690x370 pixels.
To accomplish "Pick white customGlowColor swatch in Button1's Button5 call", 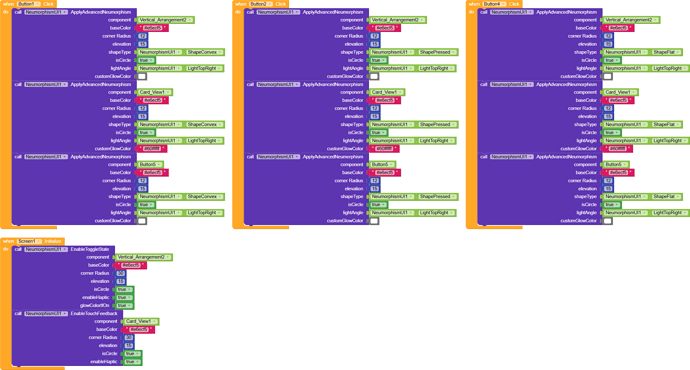I will (142, 221).
